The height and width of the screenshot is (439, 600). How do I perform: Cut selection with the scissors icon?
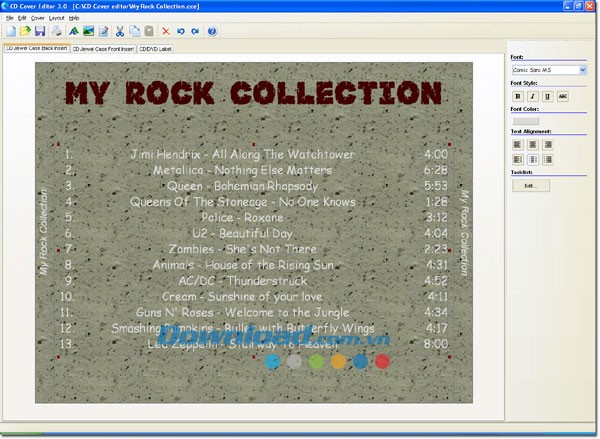click(x=120, y=31)
